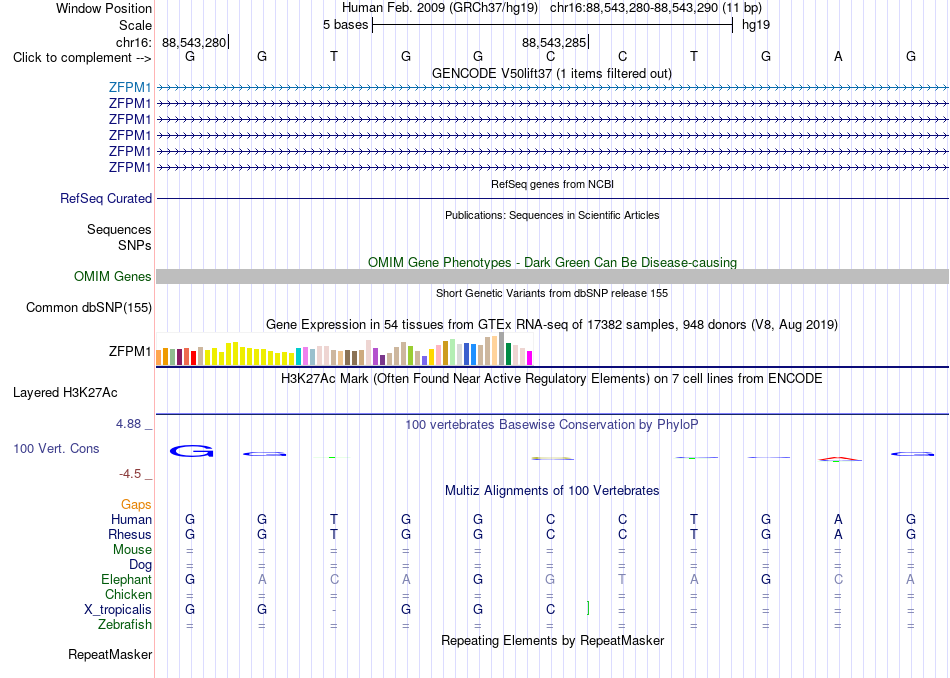Open the 'RefSeq genes from NCBI' title
Viewport: 950px width, 678px height.
pos(553,184)
